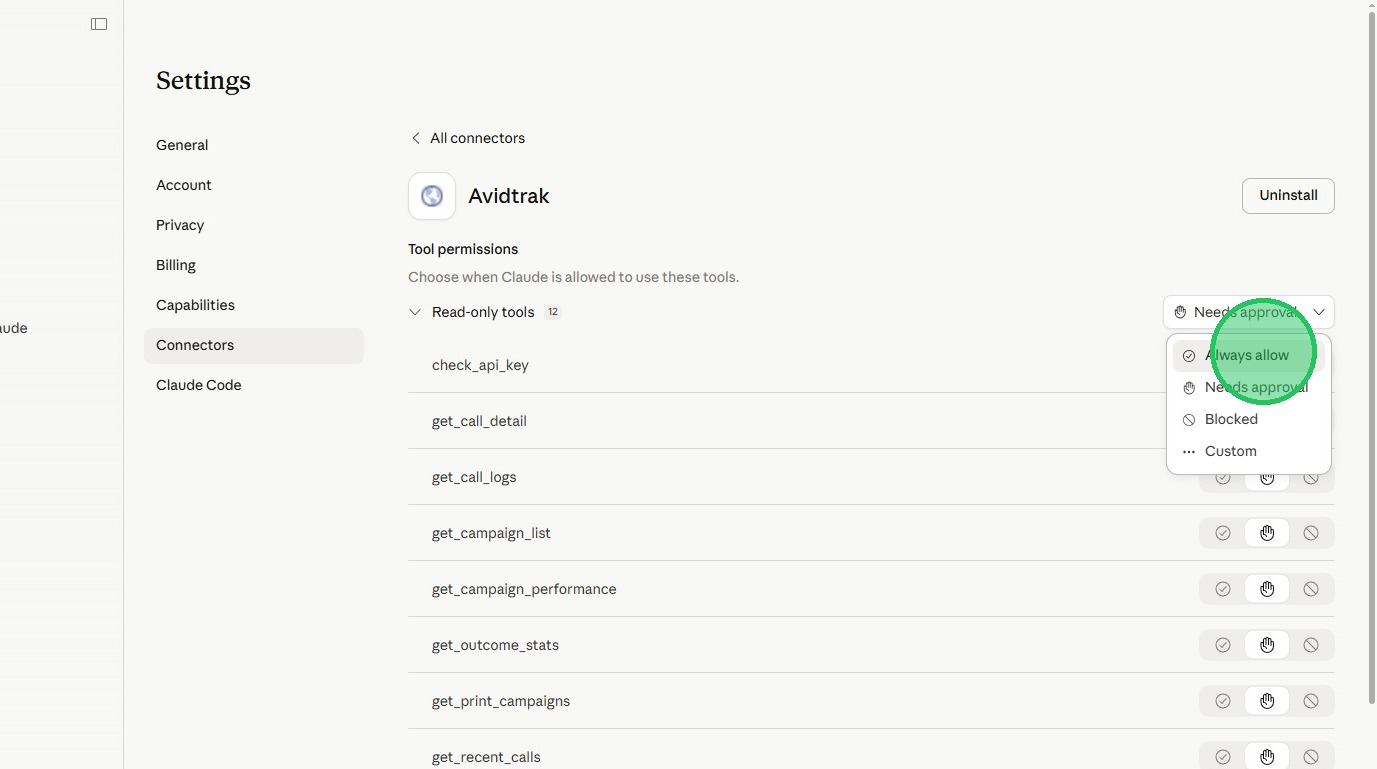This screenshot has width=1377, height=769.
Task: Set get_print_campaigns to needs approval
Action: point(1267,701)
